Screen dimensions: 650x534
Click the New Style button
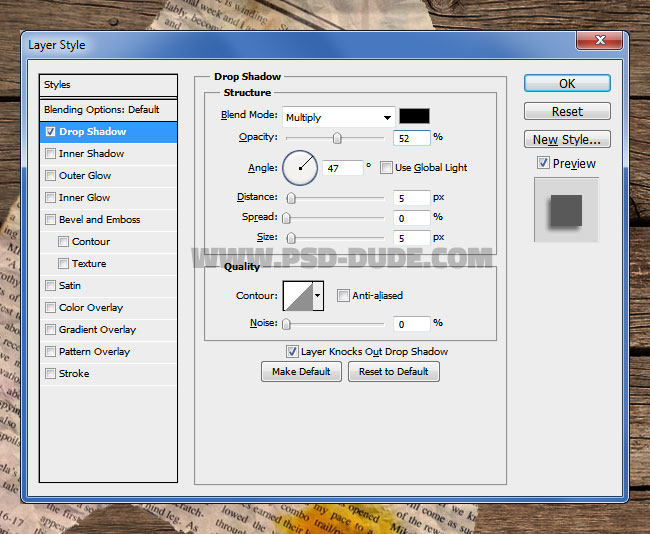(566, 140)
